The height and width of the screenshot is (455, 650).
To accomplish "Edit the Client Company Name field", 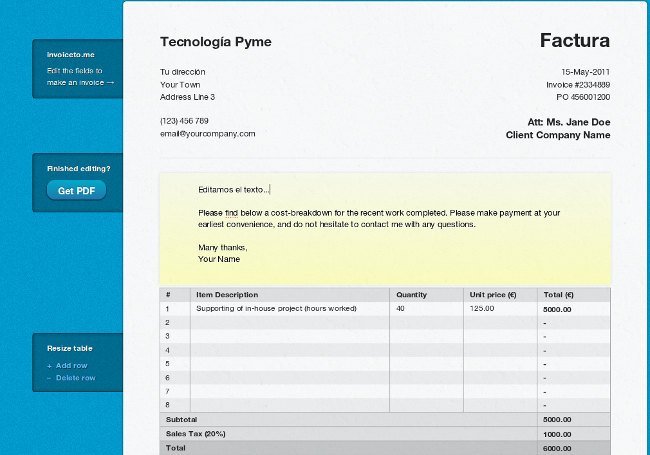I will pos(558,135).
